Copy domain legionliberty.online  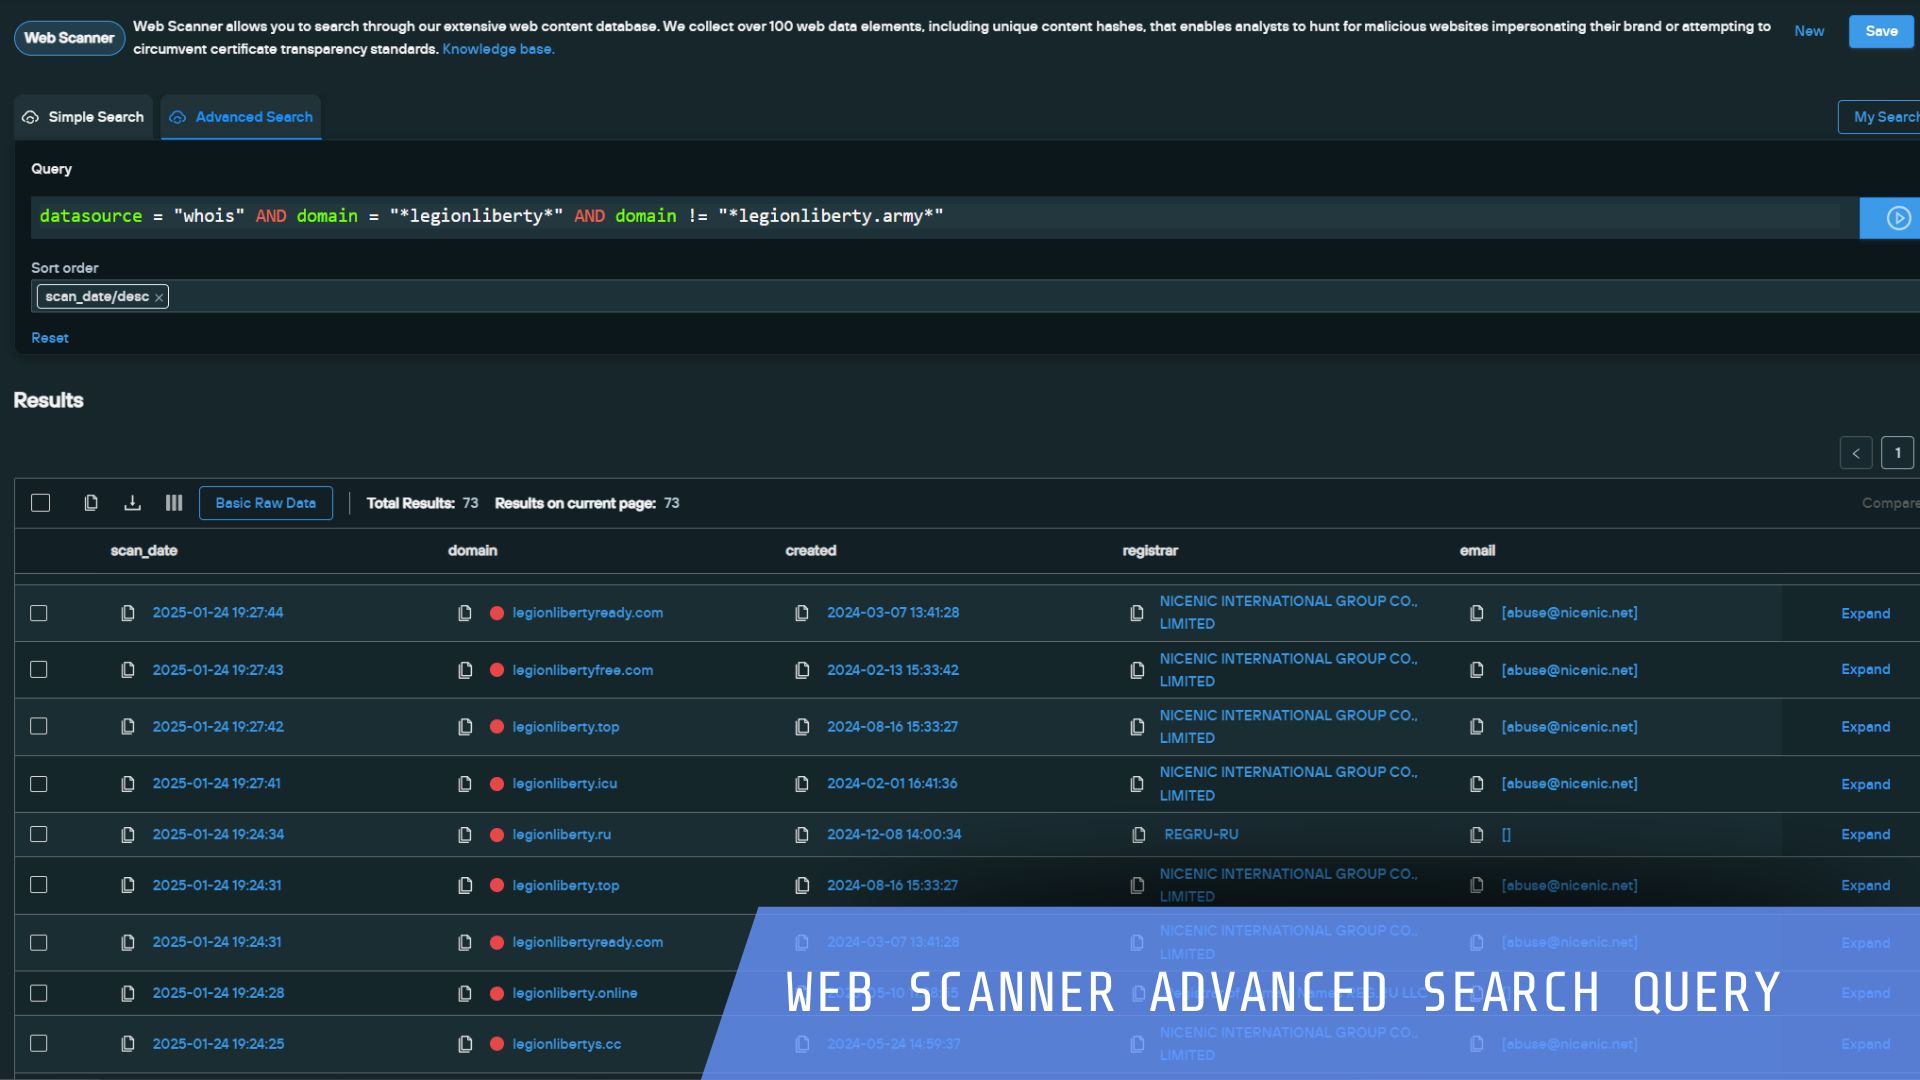click(x=465, y=994)
